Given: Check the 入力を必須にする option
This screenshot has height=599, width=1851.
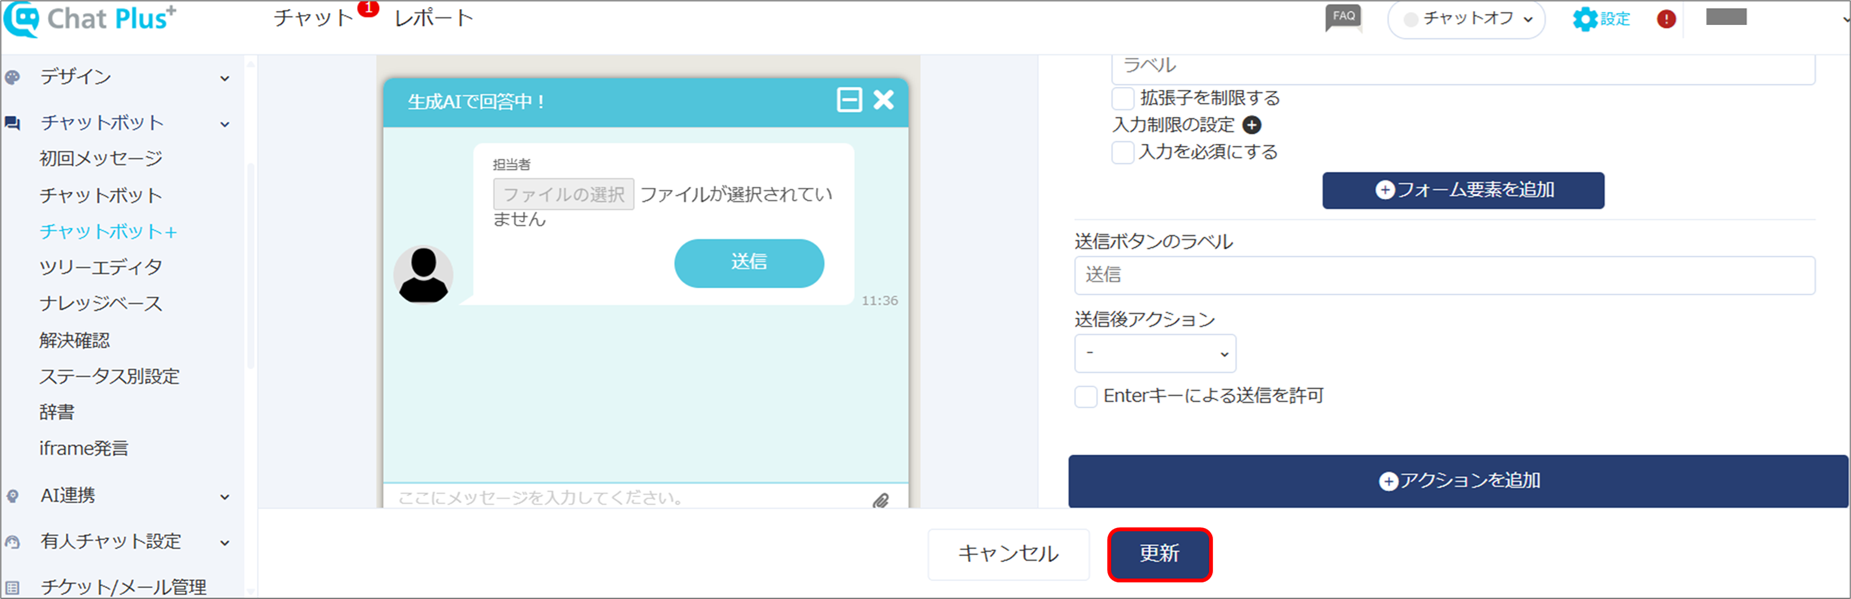Looking at the screenshot, I should pos(1123,152).
